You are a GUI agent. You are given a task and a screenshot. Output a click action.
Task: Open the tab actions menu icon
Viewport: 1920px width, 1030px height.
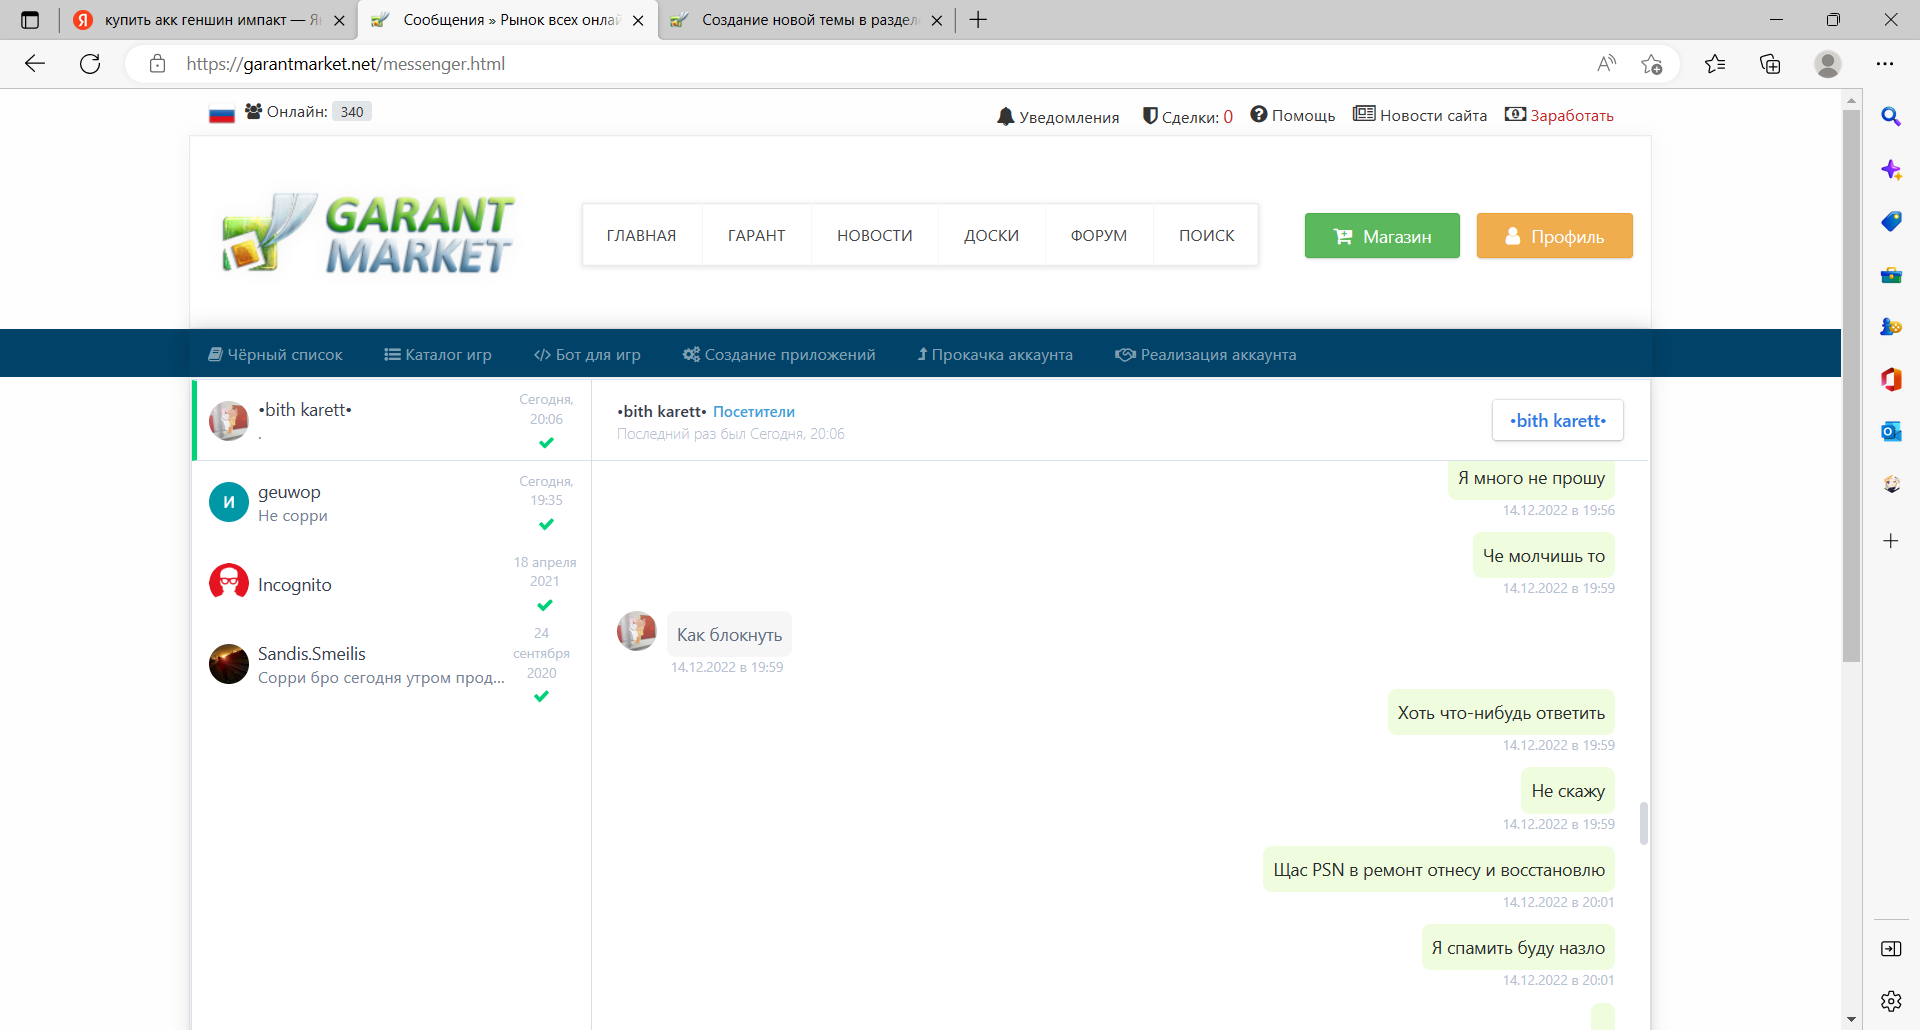(30, 20)
